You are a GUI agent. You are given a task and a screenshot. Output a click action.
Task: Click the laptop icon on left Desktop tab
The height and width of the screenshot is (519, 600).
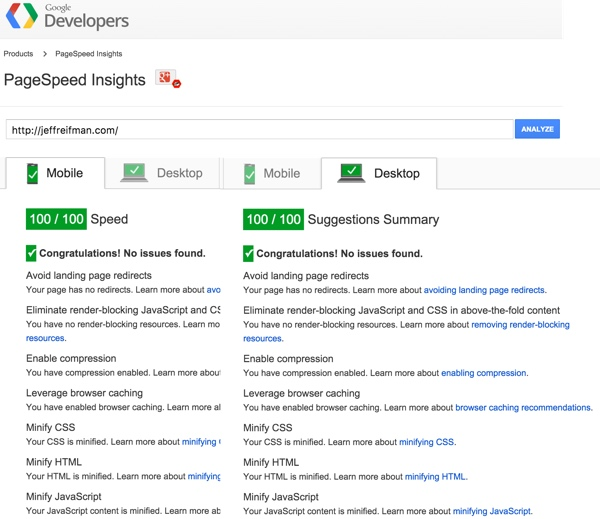pos(134,173)
